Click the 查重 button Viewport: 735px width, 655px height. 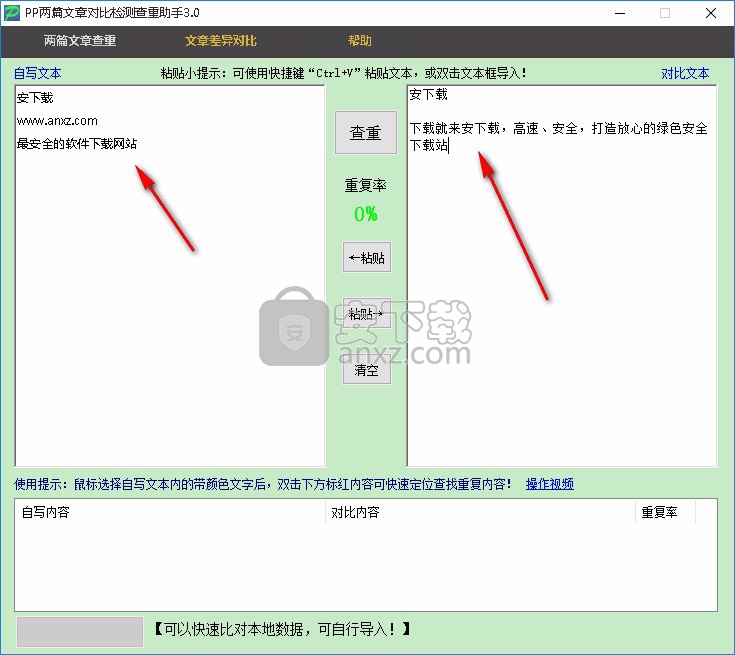coord(366,133)
